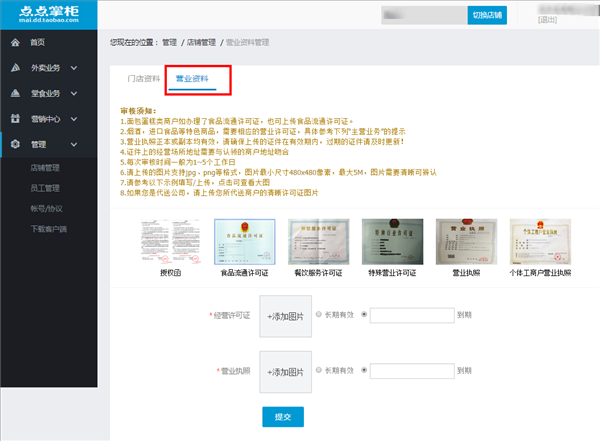The height and width of the screenshot is (441, 600).
Task: Select expiry-date radio for 经营许可证
Action: [x=364, y=314]
